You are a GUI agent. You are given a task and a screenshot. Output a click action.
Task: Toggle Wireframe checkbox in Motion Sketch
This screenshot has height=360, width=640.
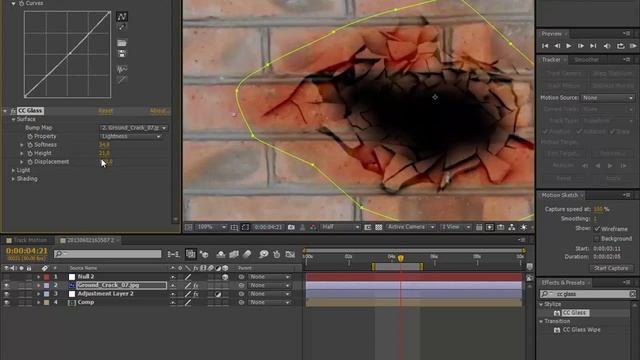click(x=597, y=229)
